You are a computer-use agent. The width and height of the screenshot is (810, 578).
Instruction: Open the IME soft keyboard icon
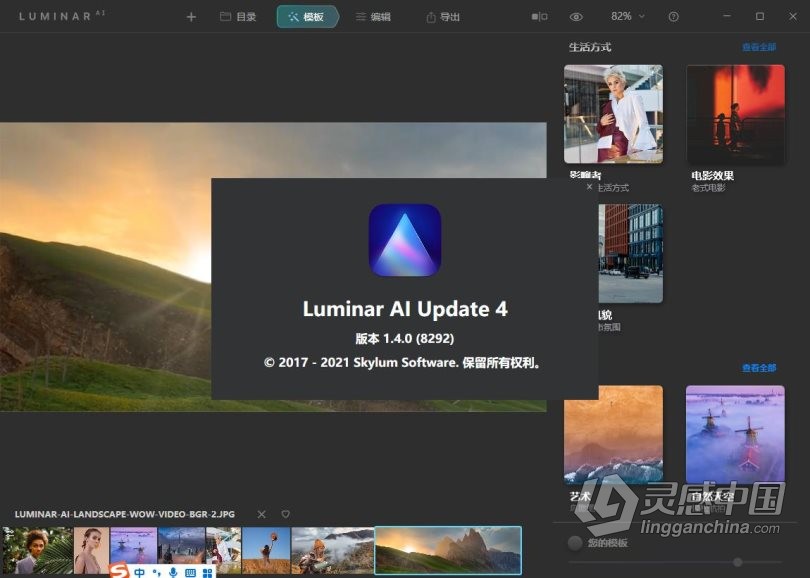tap(190, 572)
